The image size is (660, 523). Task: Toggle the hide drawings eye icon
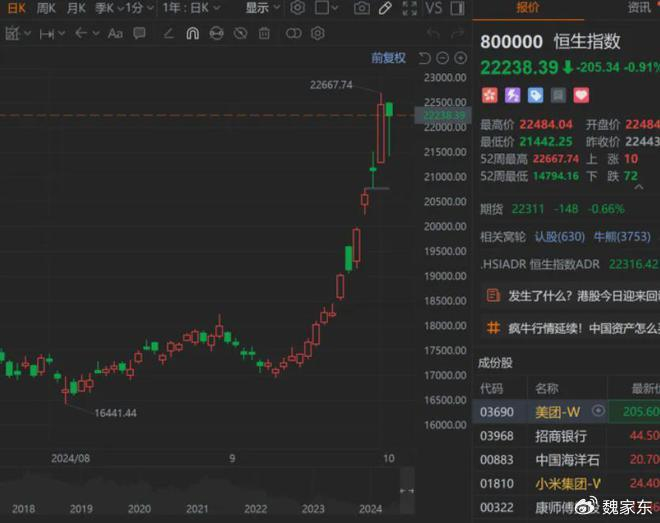(240, 33)
